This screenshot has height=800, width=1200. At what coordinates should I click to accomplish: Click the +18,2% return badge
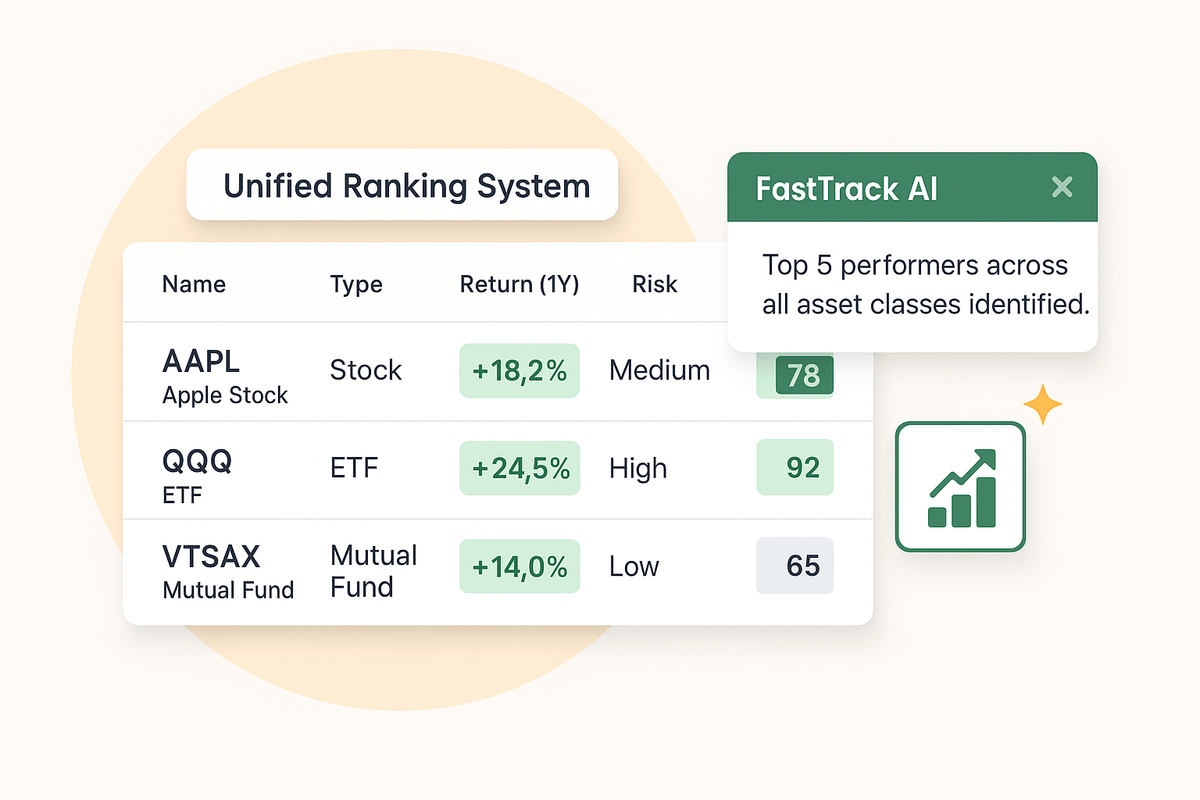[519, 371]
